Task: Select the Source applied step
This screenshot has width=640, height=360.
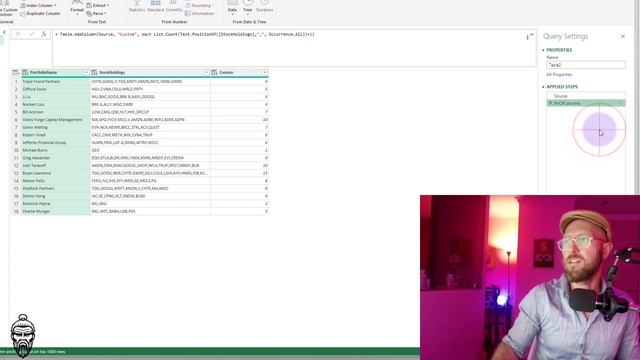Action: click(586, 96)
